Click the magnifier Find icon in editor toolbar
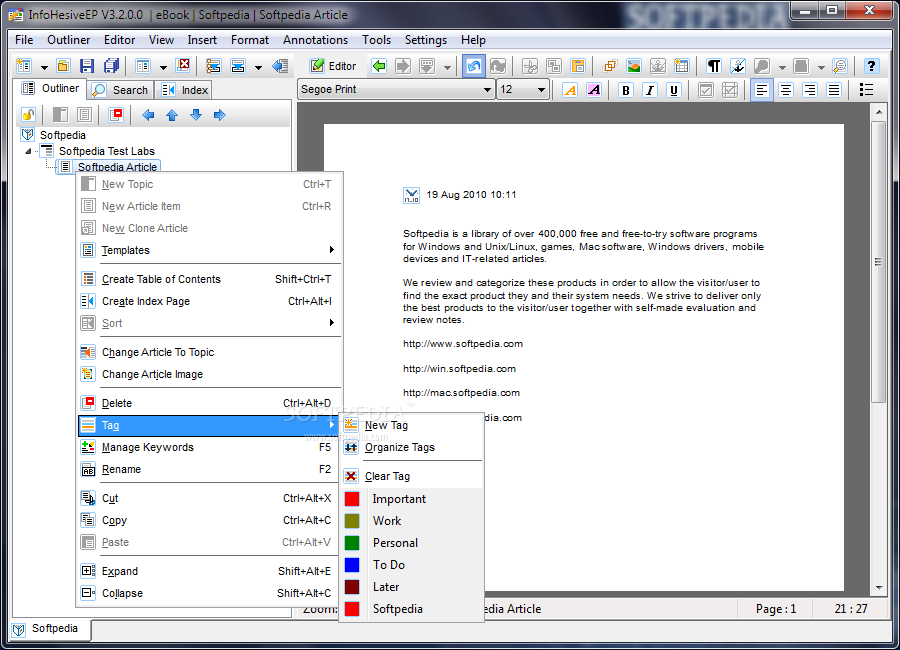Viewport: 900px width, 650px height. [x=839, y=66]
